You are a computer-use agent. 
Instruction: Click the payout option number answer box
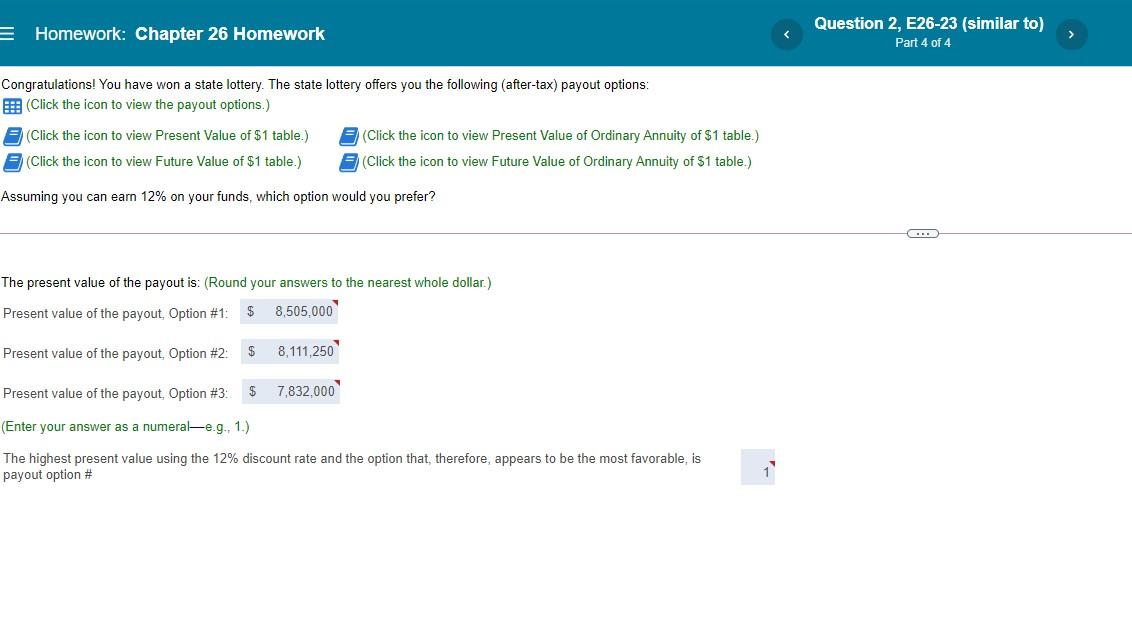point(758,466)
